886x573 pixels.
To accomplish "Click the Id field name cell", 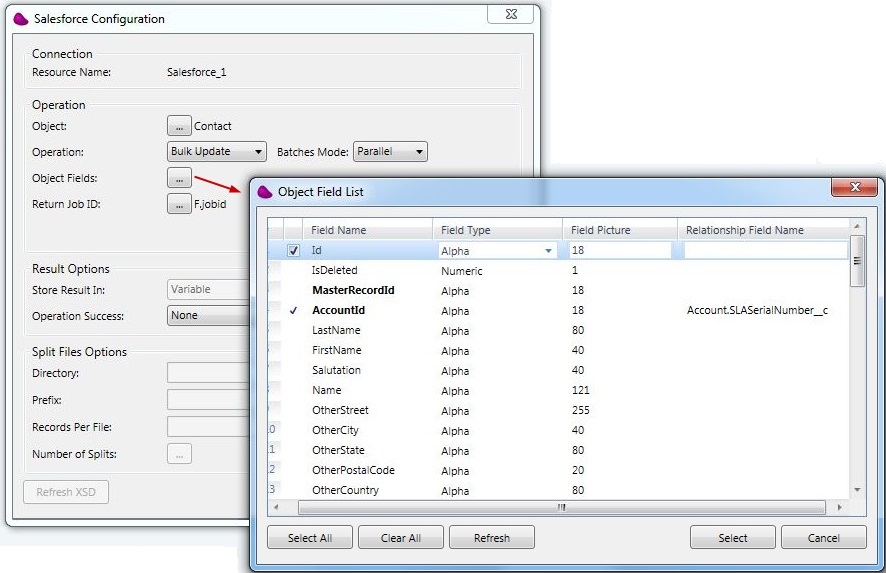I will (x=316, y=250).
